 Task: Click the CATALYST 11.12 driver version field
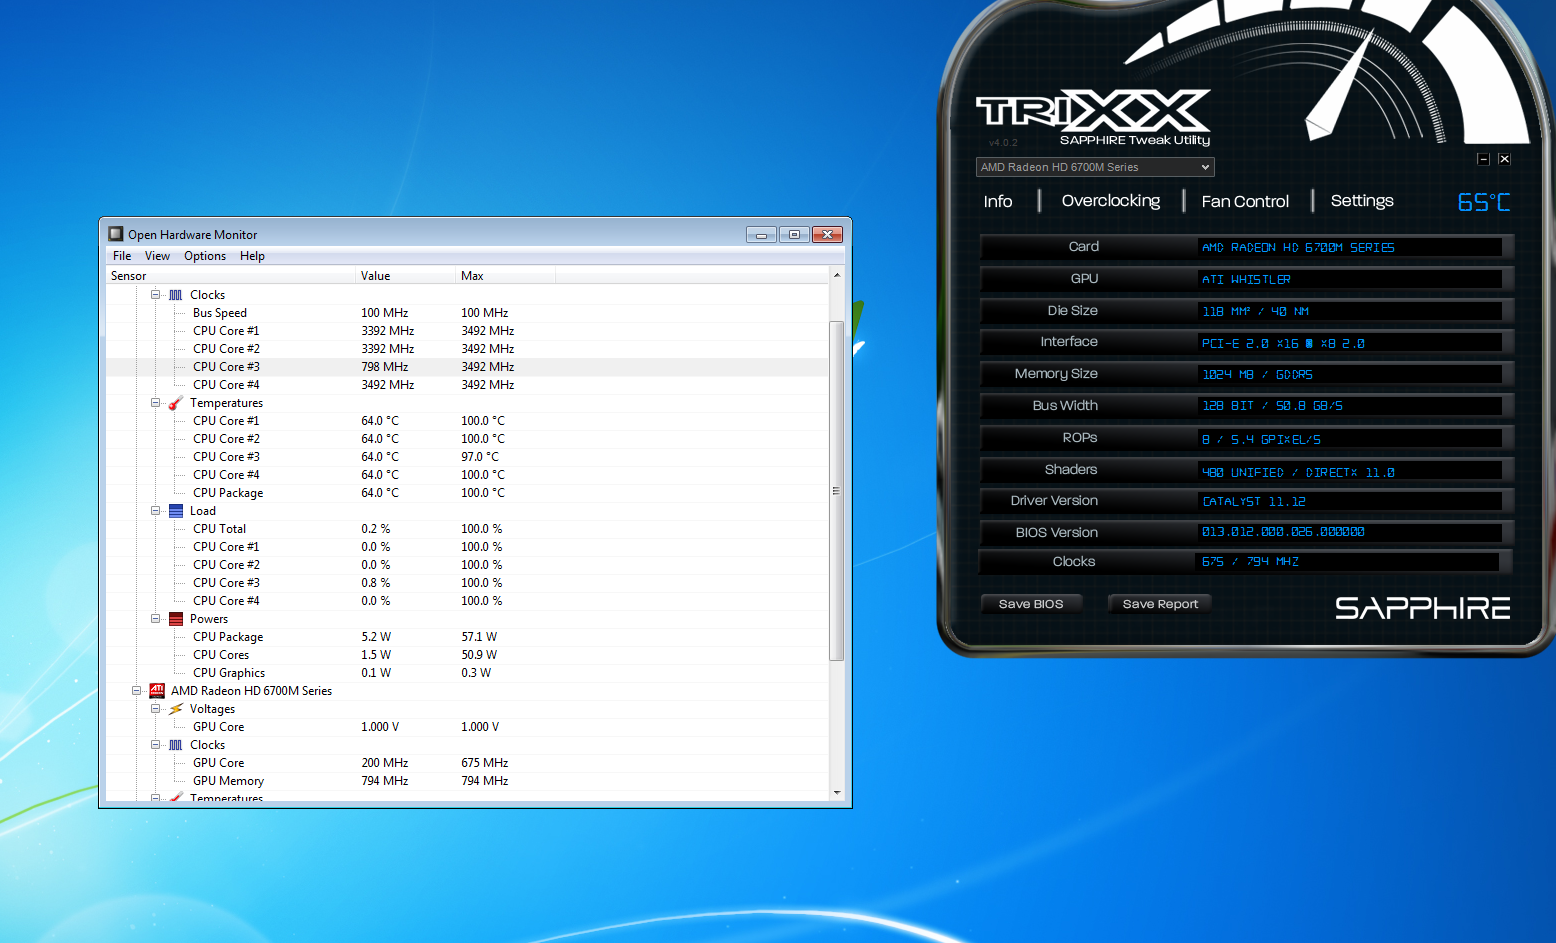pyautogui.click(x=1350, y=501)
